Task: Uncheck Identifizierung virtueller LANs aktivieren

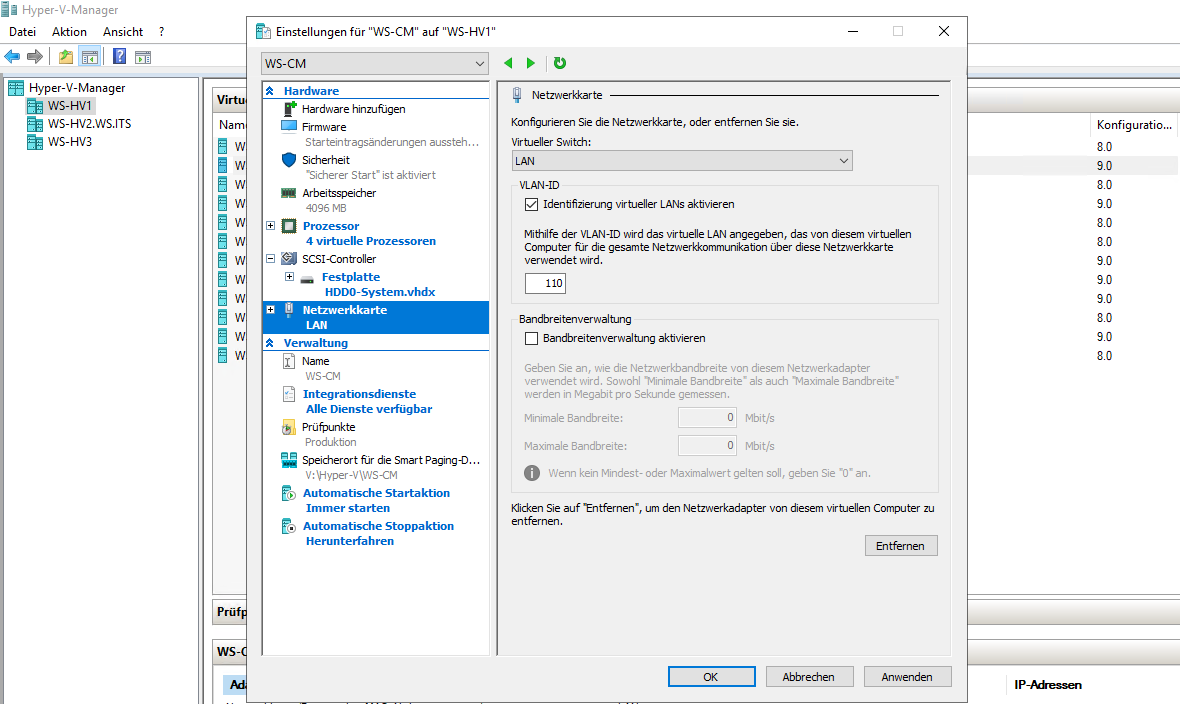Action: [531, 204]
